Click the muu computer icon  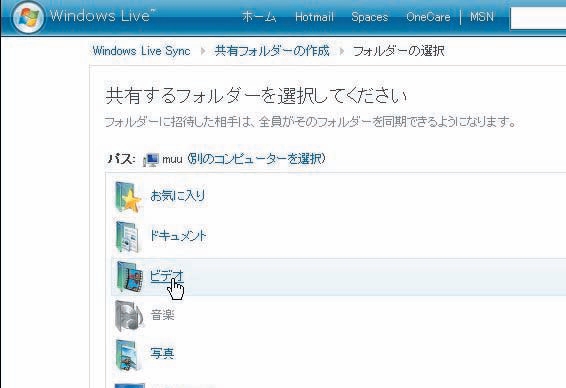(x=151, y=160)
